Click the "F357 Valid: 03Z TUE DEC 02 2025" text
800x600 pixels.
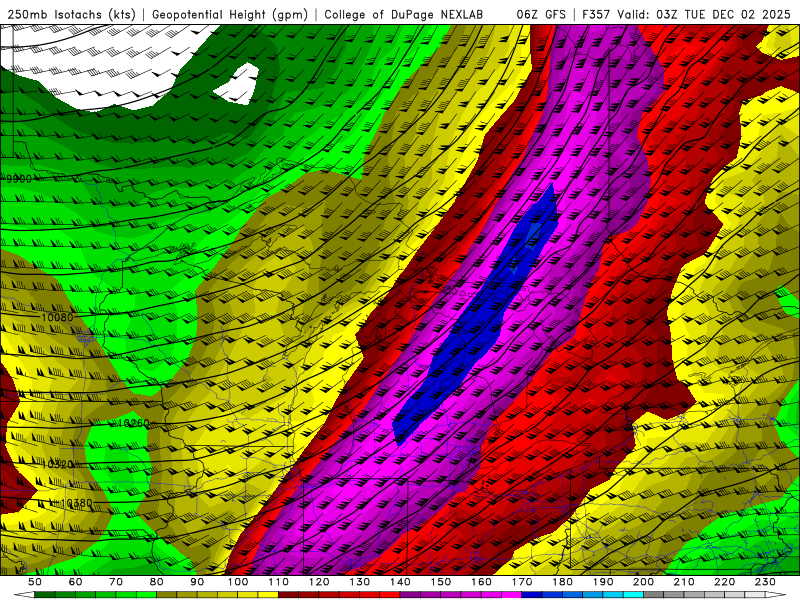click(x=686, y=15)
